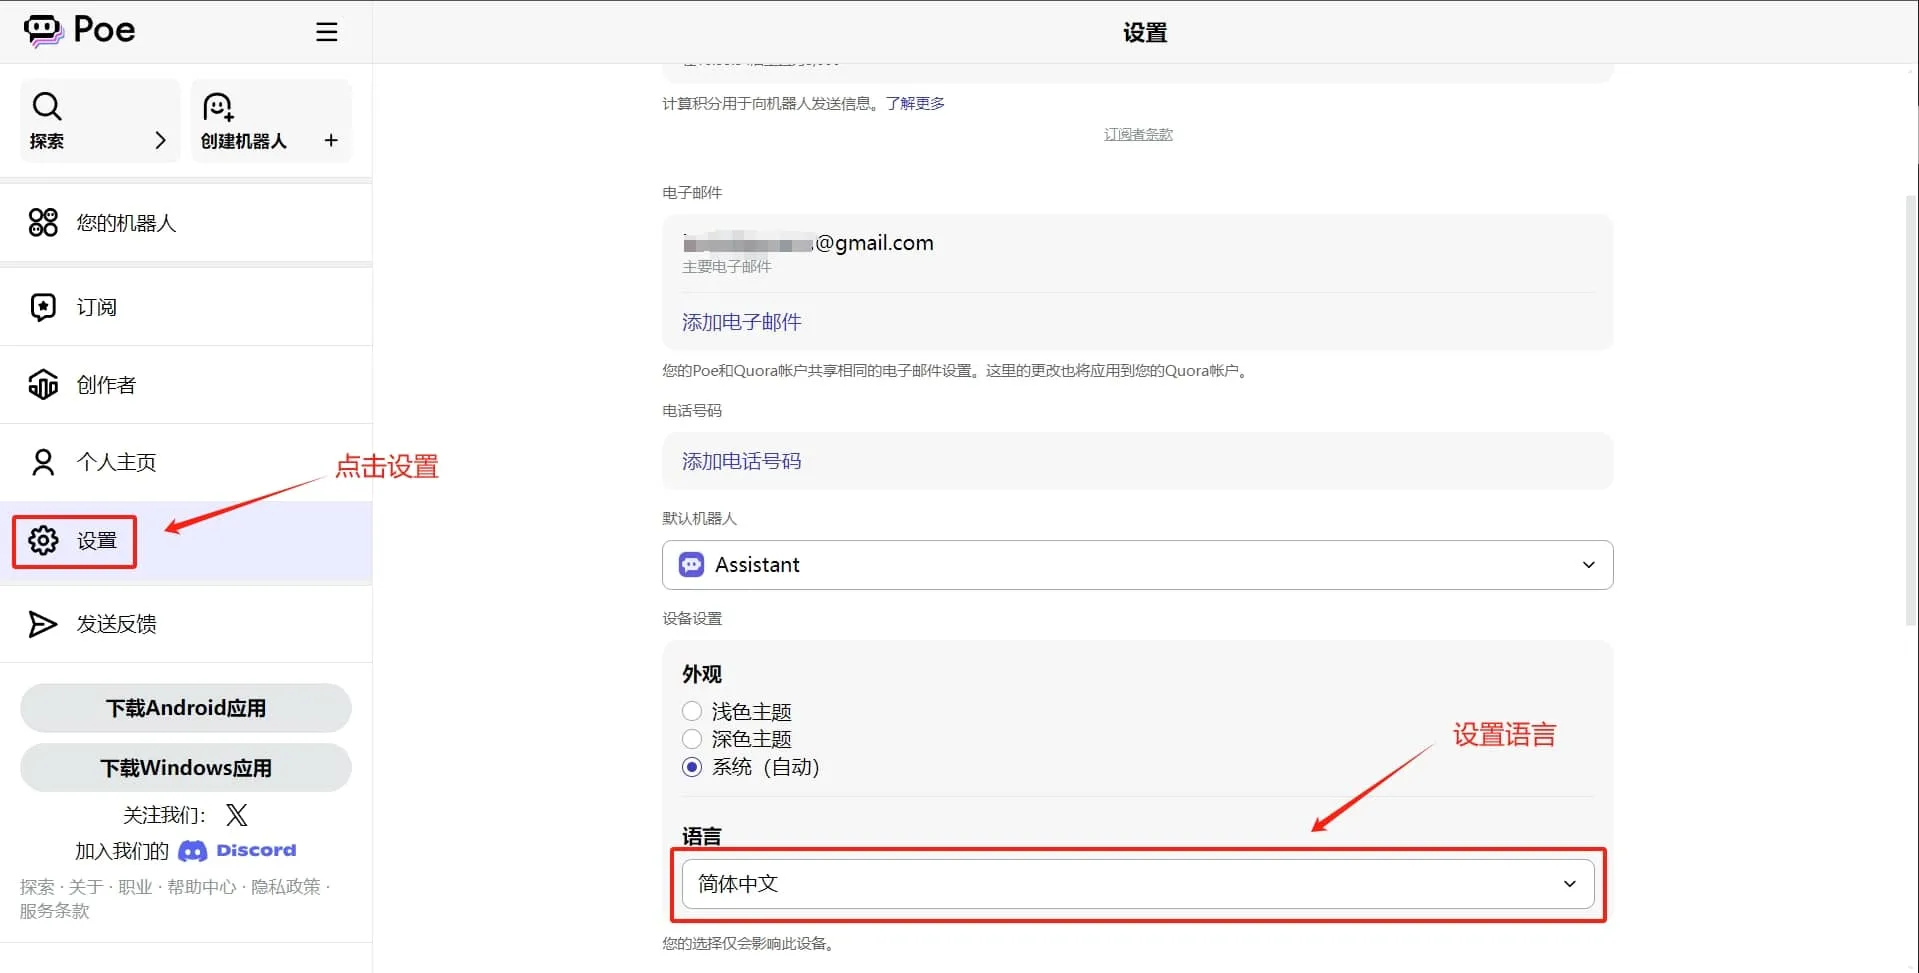Click 下载Android应用 button
Screen dimensions: 1919x973
click(x=186, y=708)
